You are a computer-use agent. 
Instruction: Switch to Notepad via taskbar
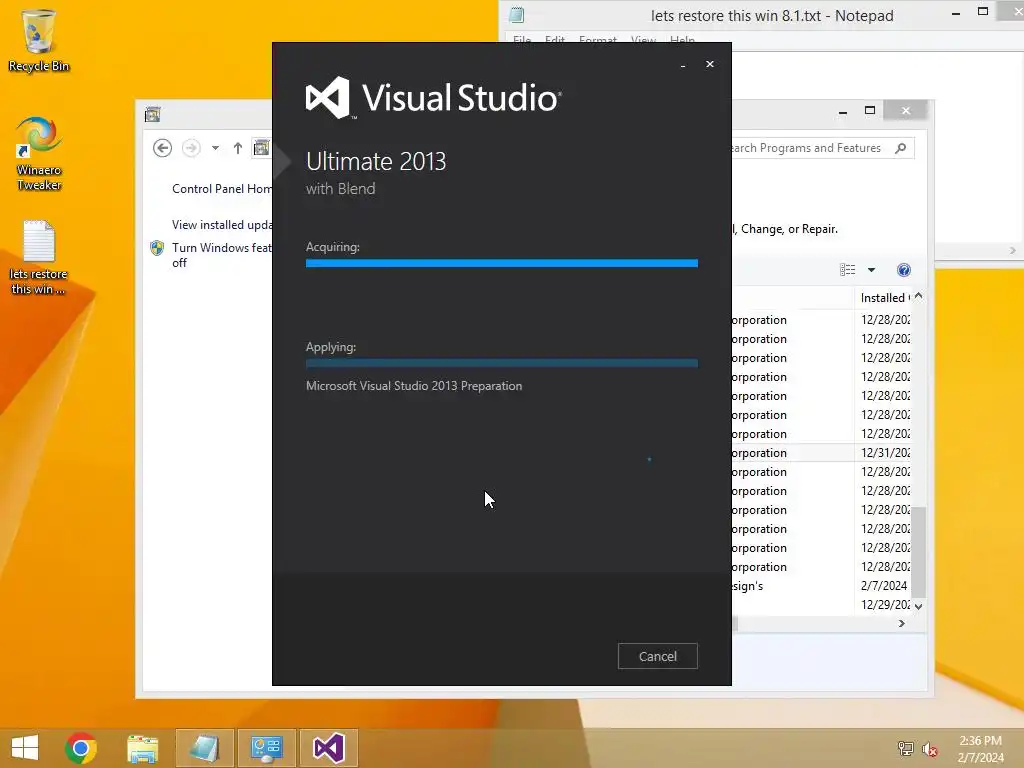tap(204, 748)
